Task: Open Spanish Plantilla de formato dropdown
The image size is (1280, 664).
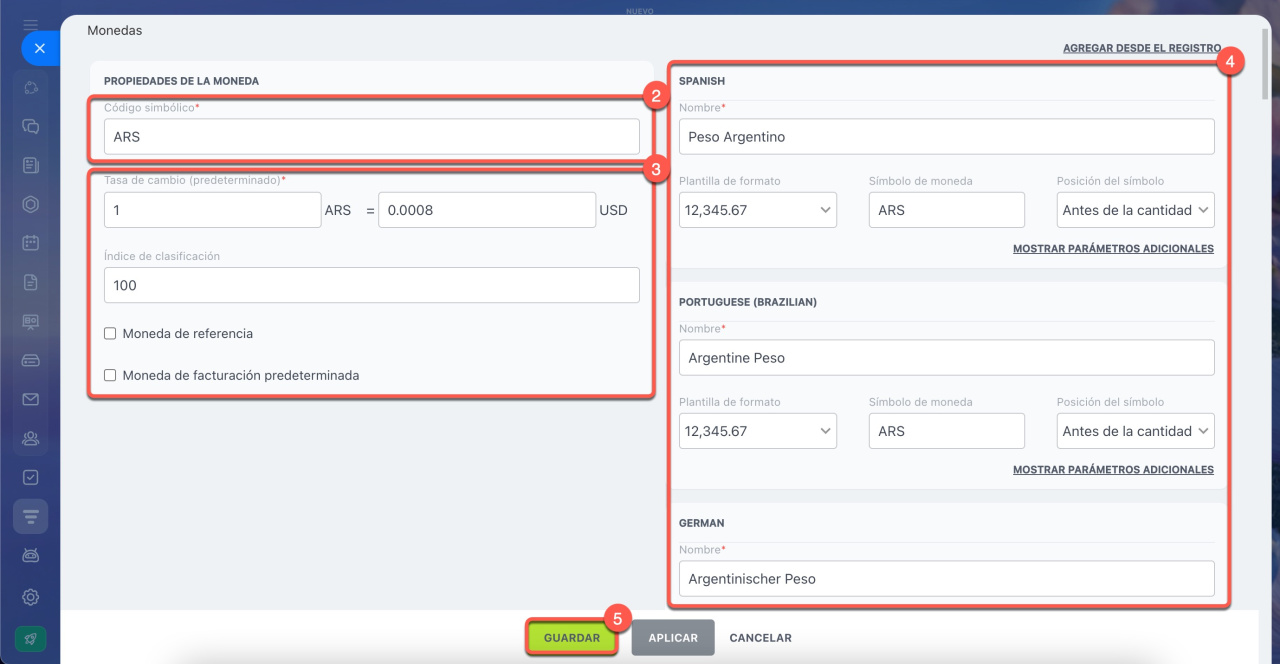Action: [758, 210]
